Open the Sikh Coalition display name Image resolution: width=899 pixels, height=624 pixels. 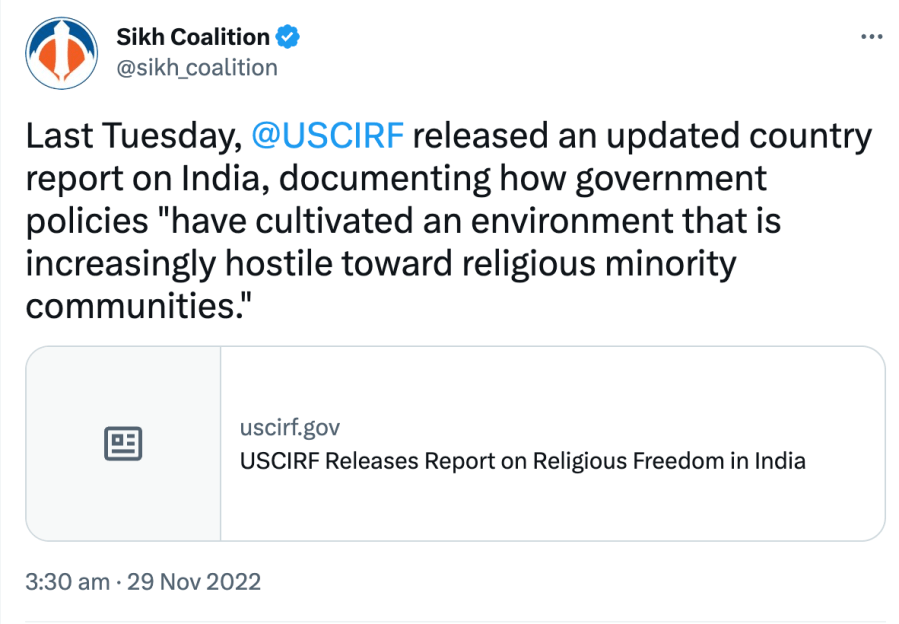pos(193,37)
